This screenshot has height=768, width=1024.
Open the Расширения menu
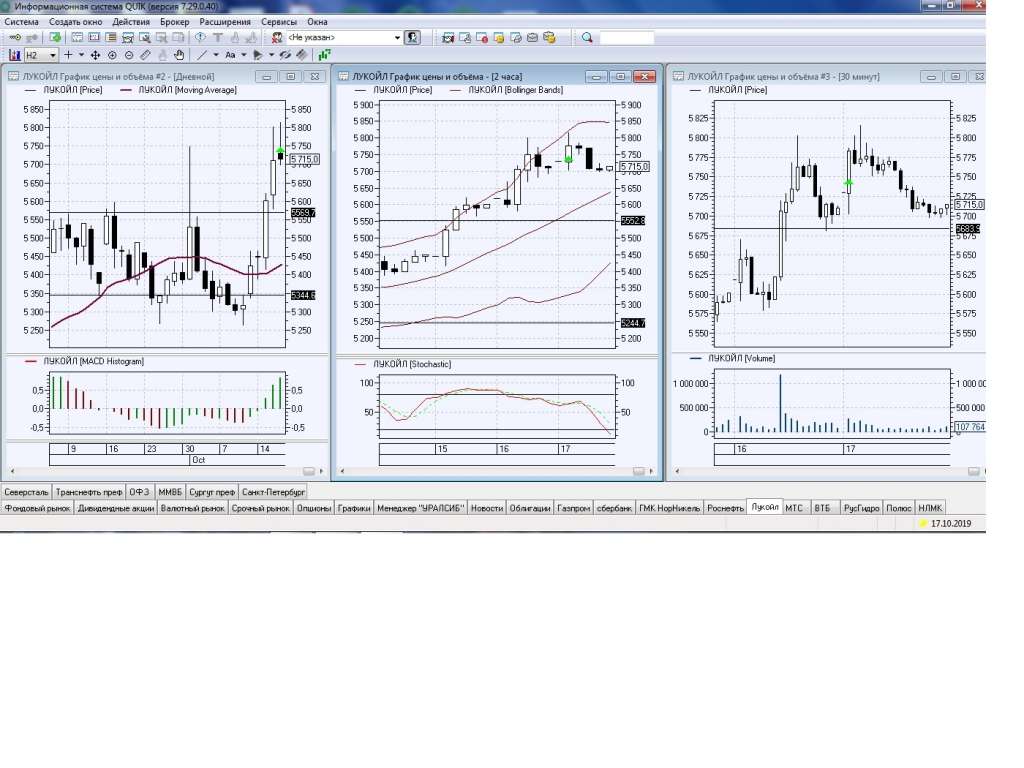point(225,21)
